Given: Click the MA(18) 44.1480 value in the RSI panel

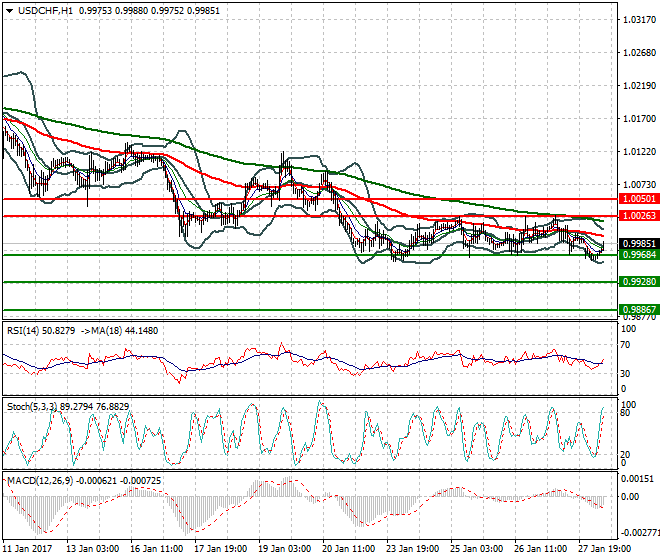Looking at the screenshot, I should click(x=125, y=331).
